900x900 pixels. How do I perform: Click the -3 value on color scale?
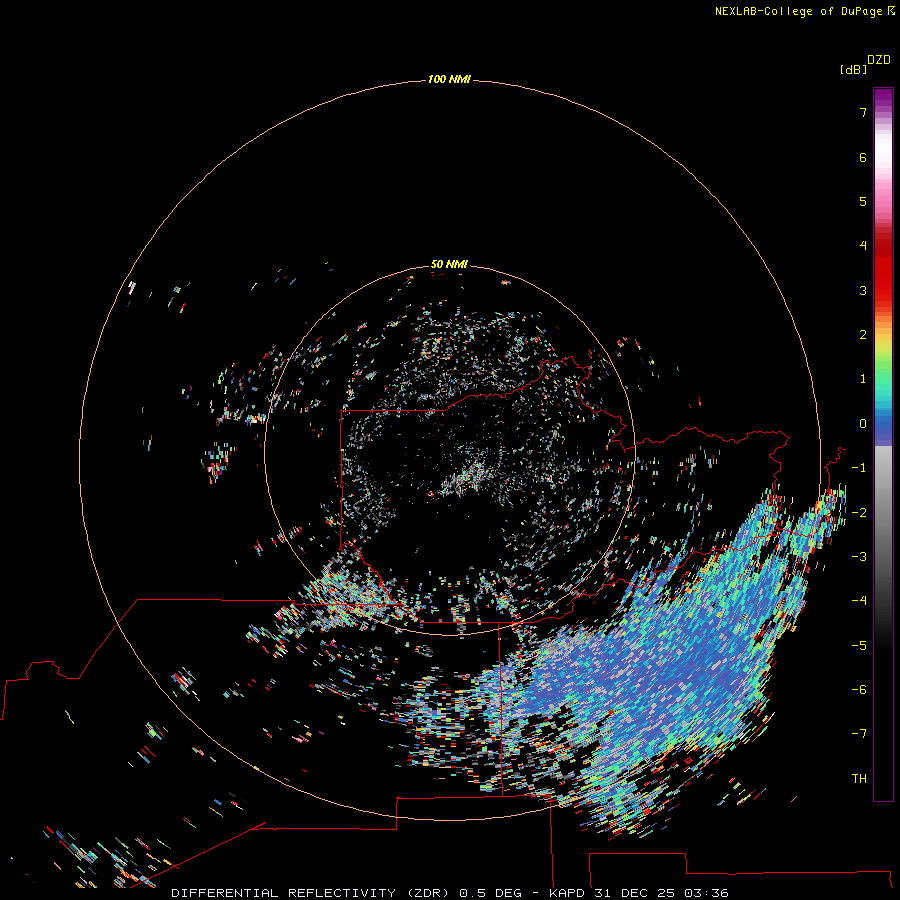859,556
